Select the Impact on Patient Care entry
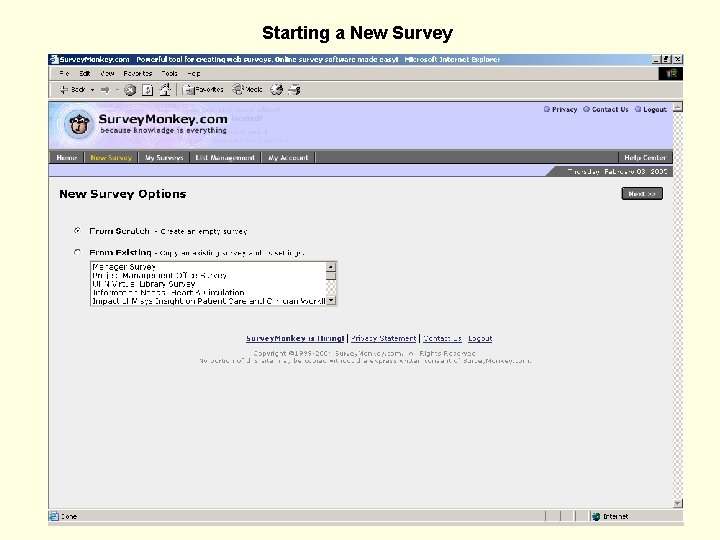Viewport: 720px width, 540px height. [x=208, y=301]
